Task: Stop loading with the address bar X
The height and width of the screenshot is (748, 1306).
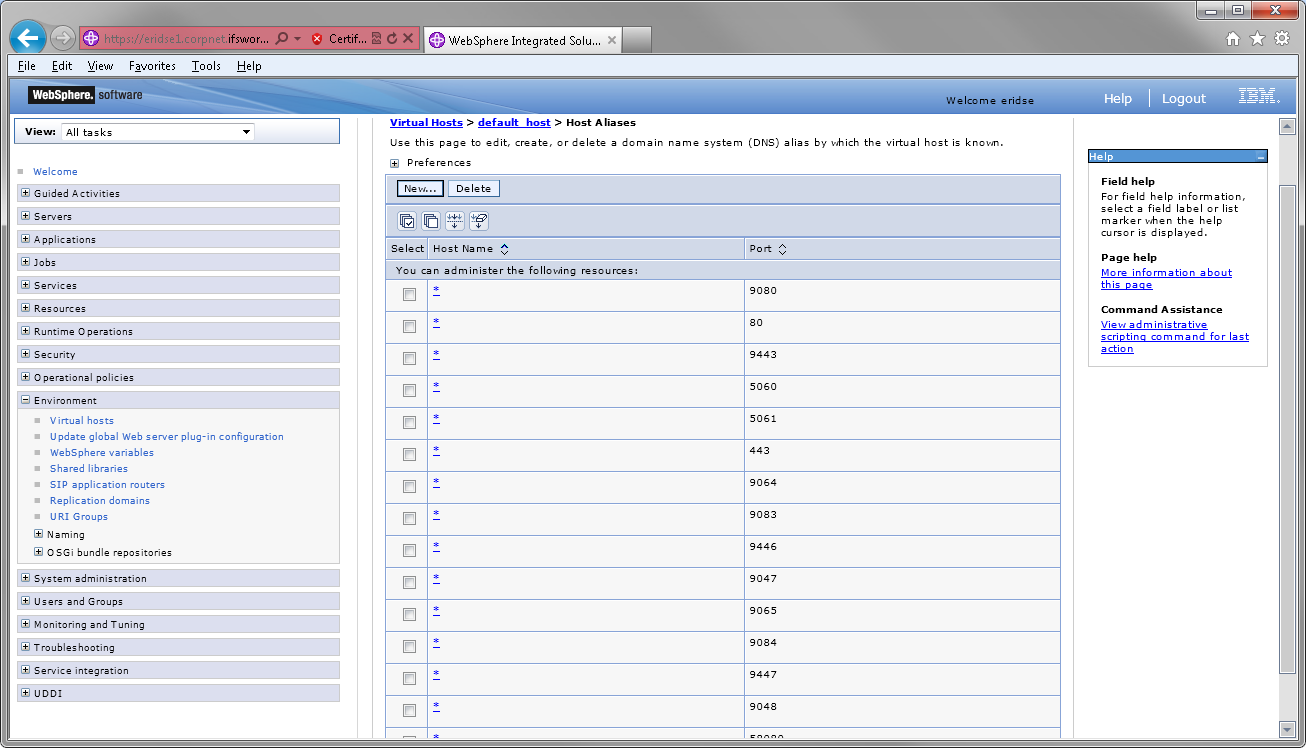Action: click(409, 39)
